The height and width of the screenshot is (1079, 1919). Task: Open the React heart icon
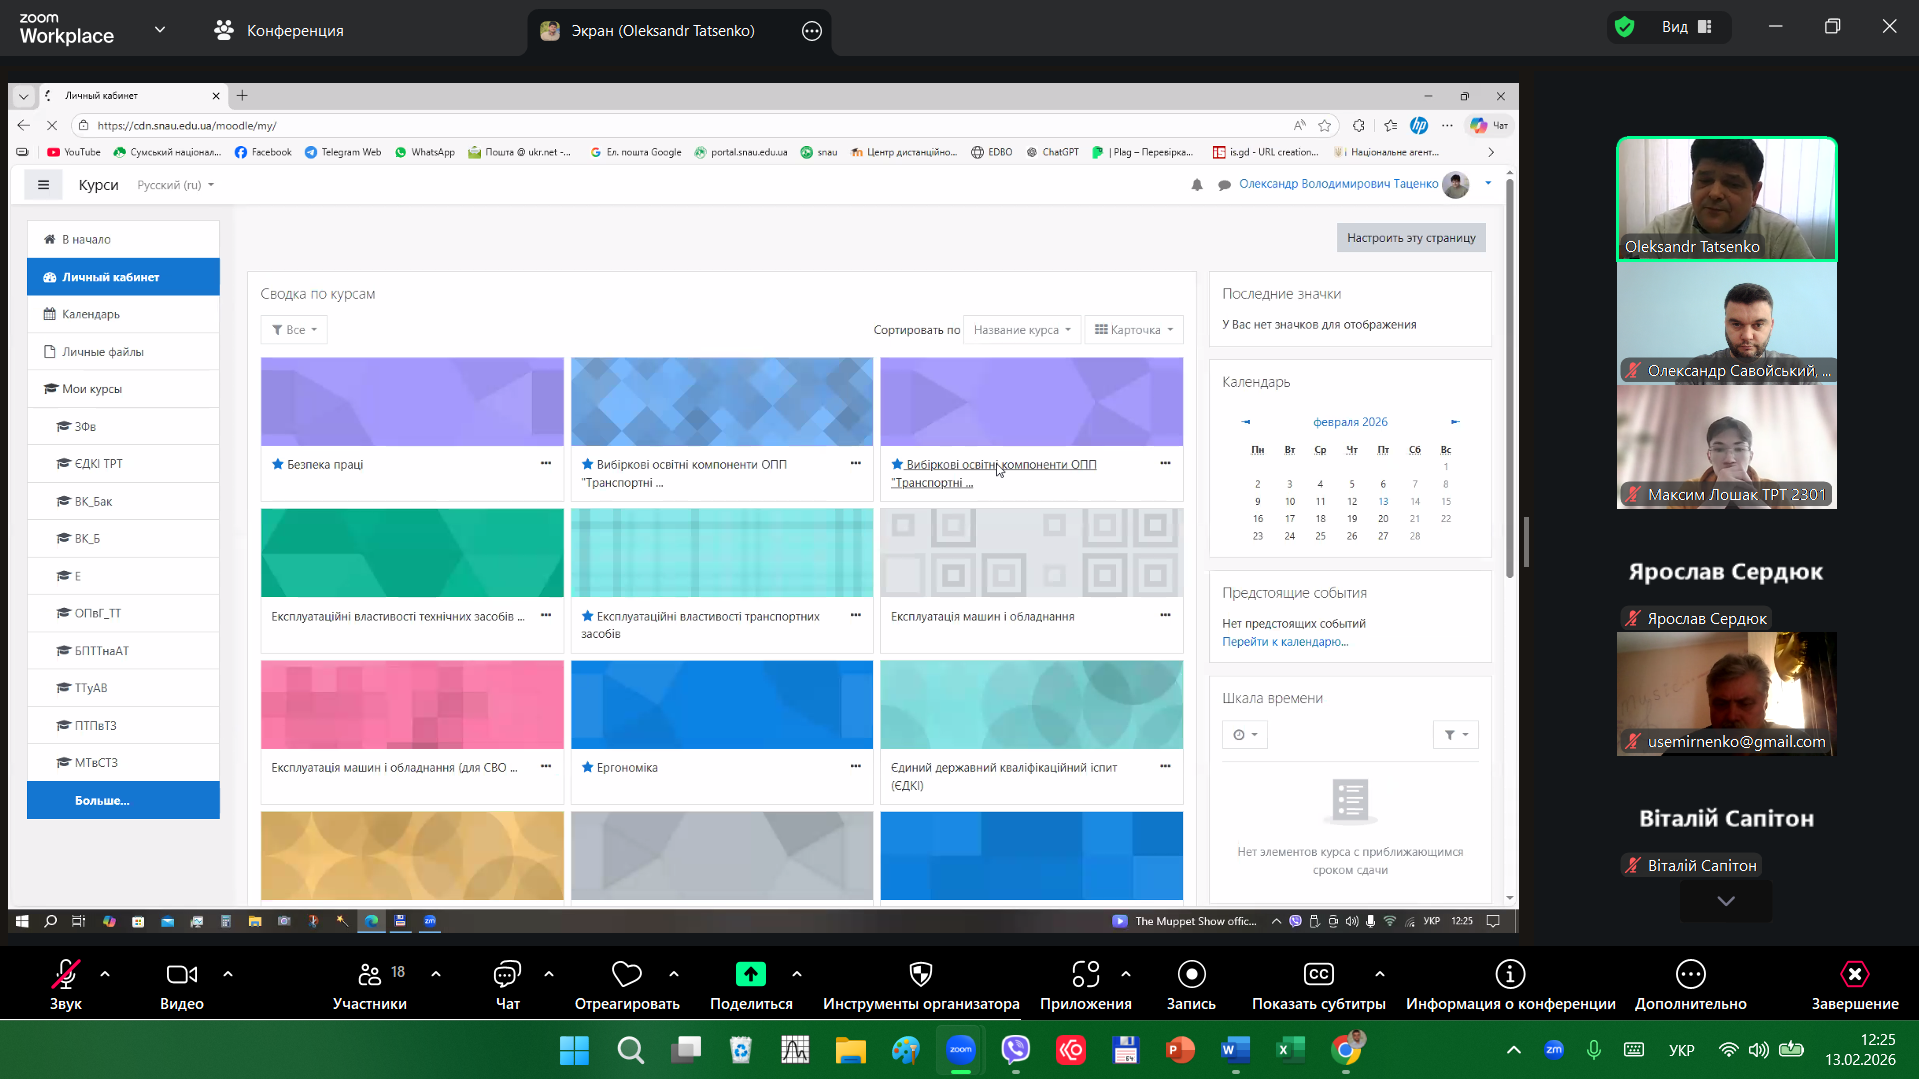[x=626, y=975]
